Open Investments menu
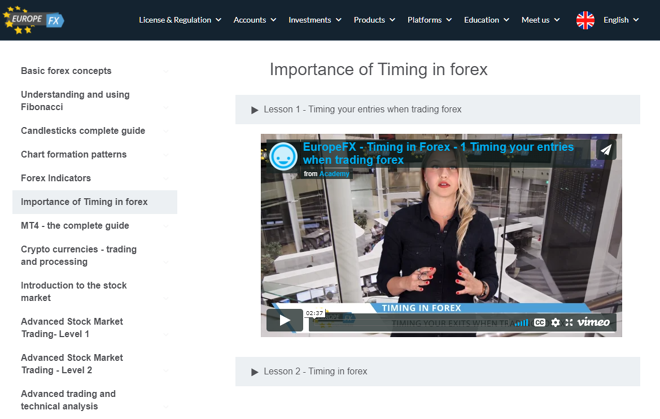This screenshot has width=660, height=419. click(x=315, y=20)
